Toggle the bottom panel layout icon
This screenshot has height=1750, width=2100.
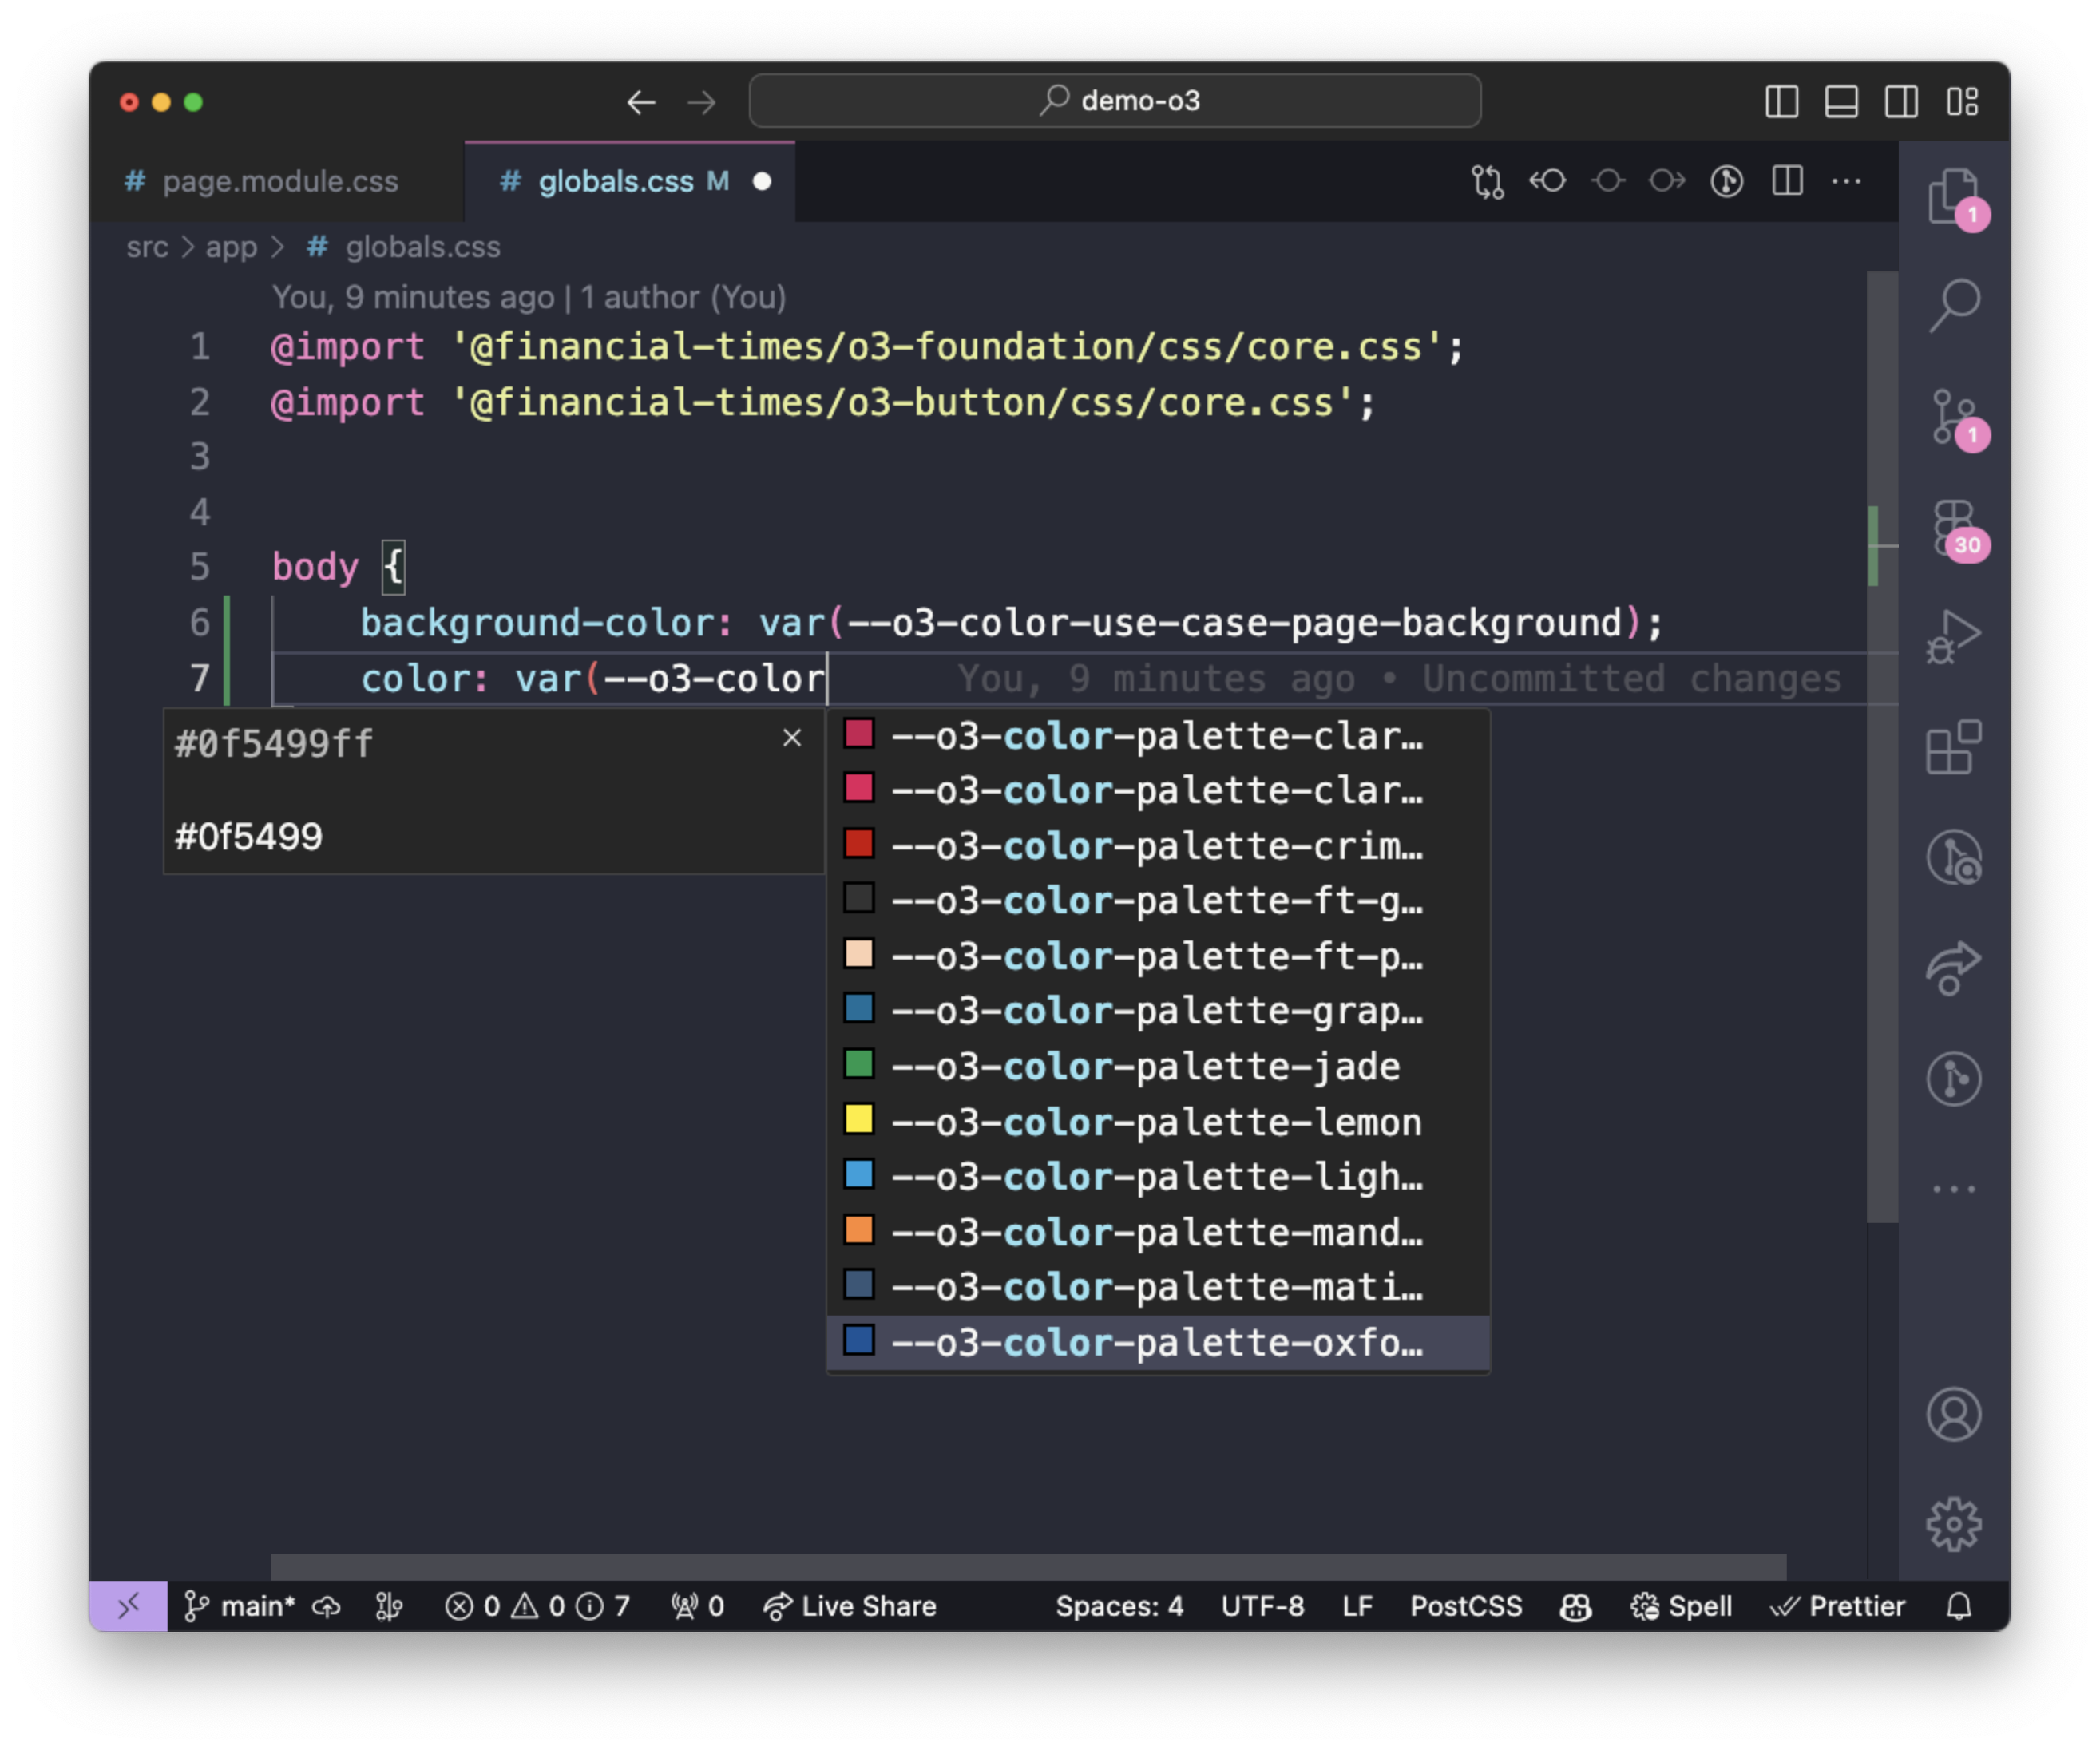[x=1841, y=102]
